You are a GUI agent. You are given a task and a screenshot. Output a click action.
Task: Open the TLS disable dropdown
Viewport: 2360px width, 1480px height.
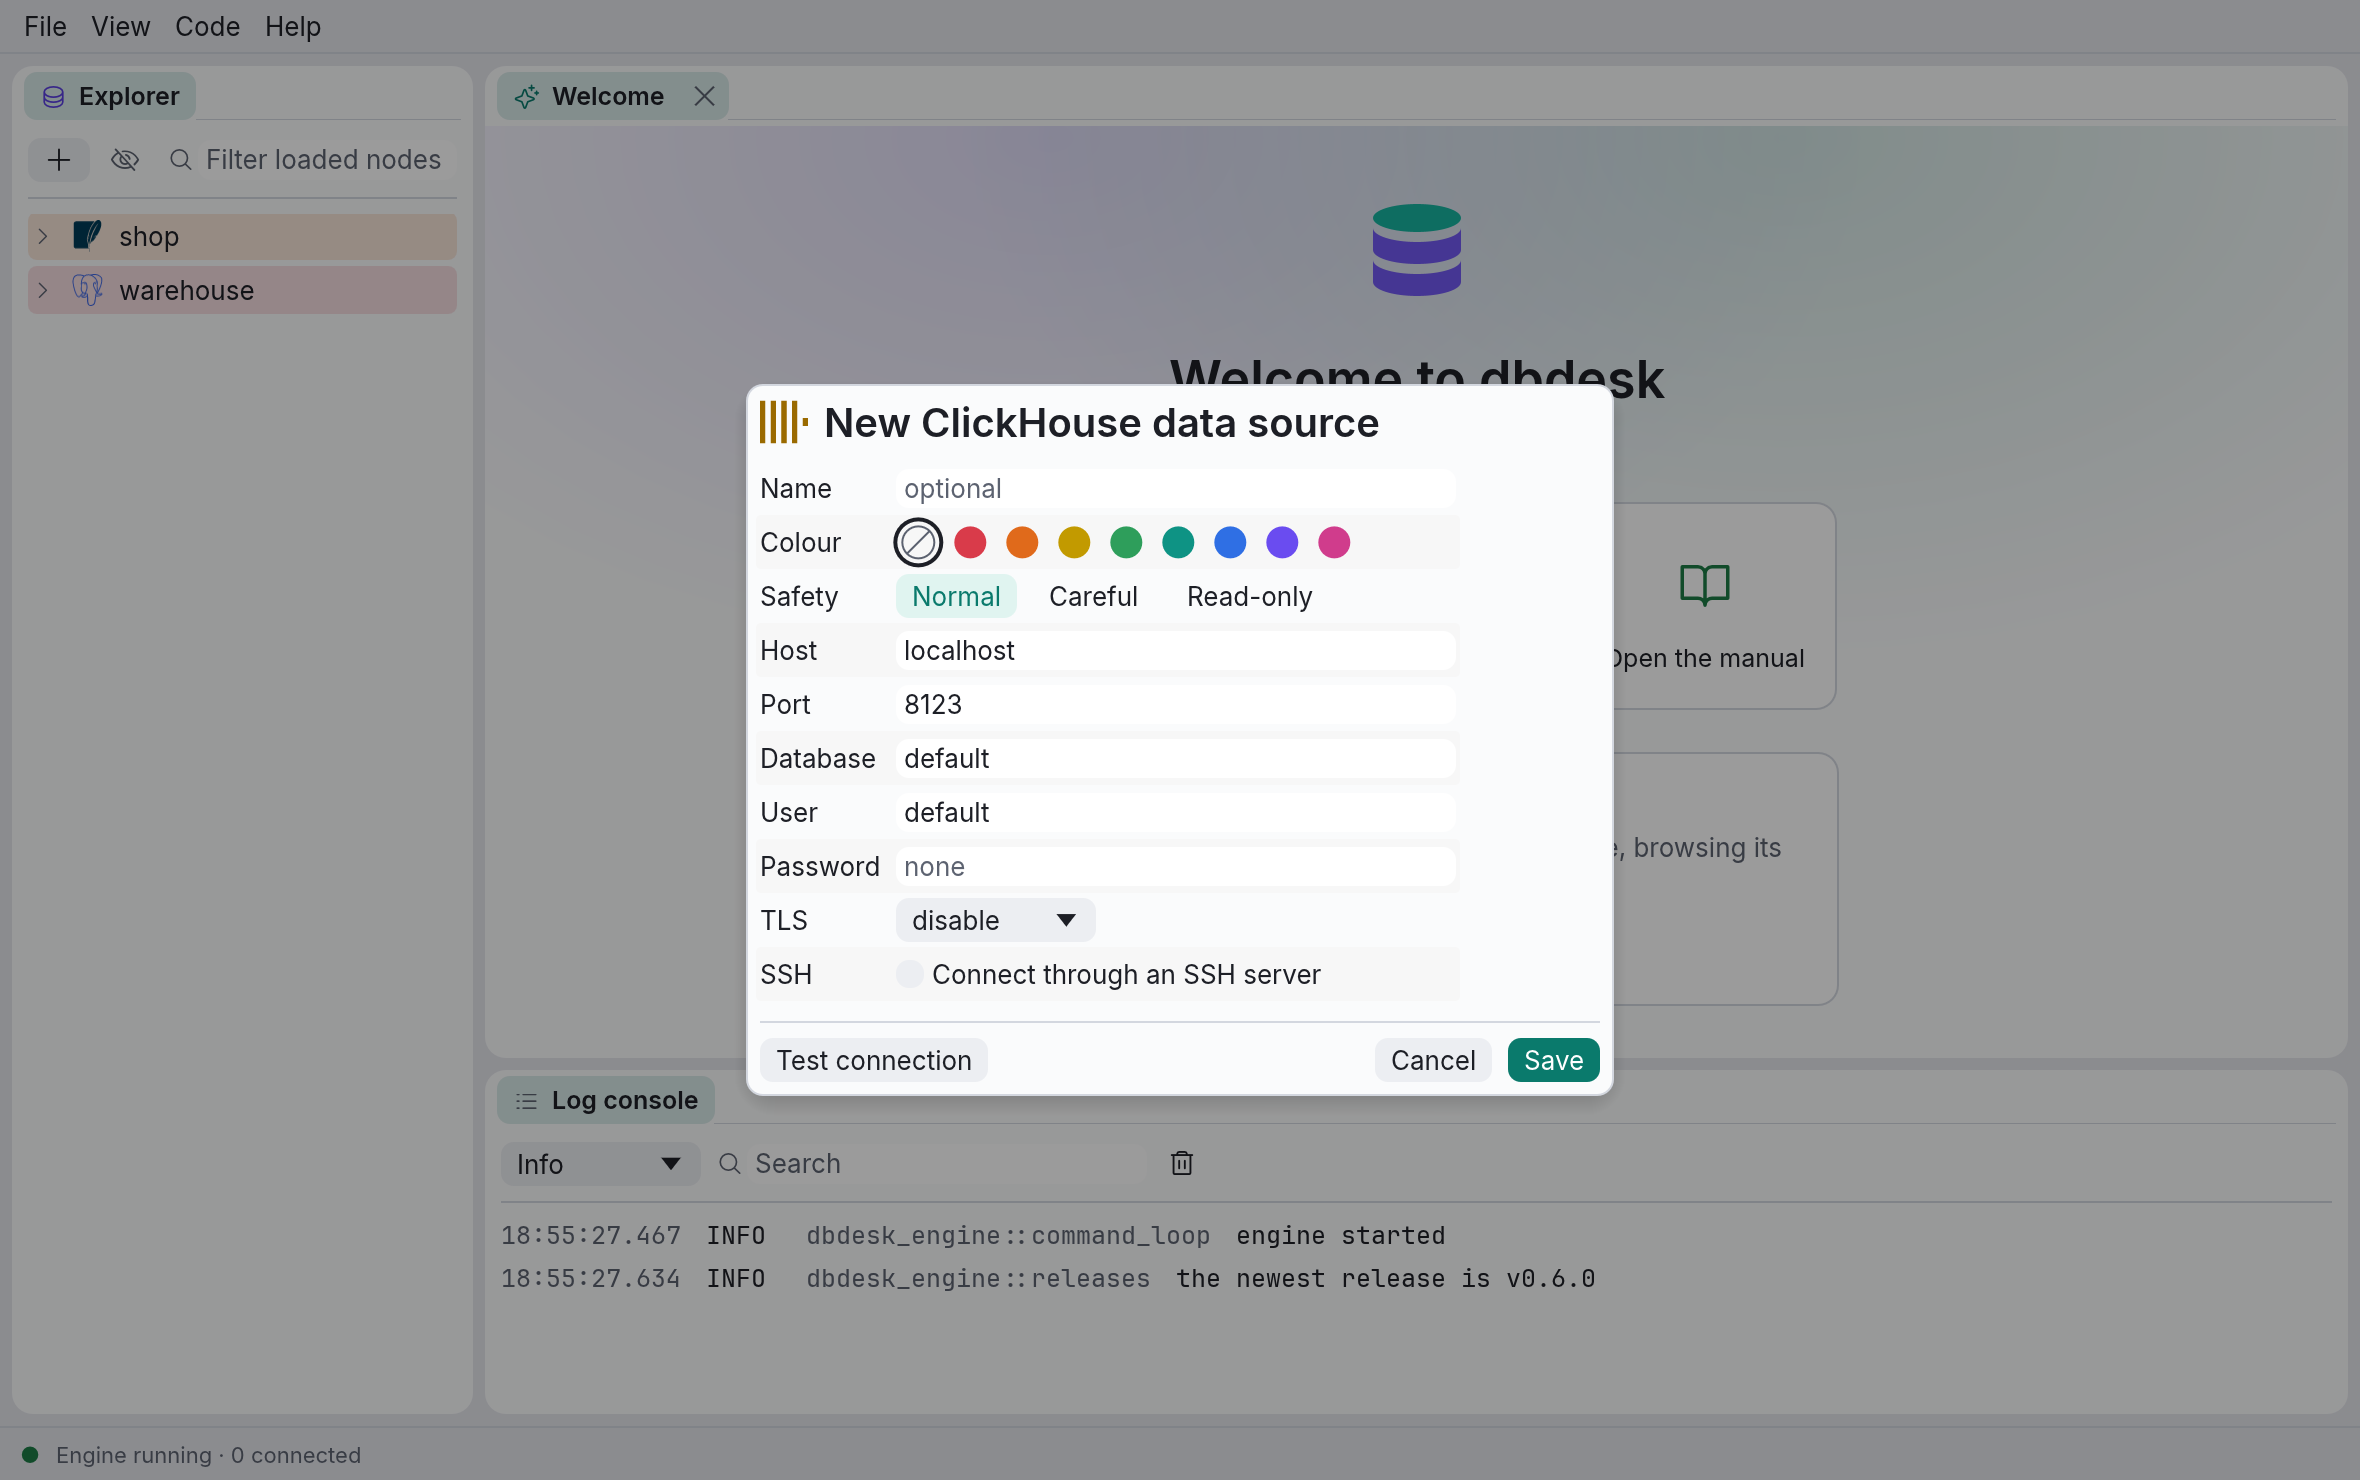coord(995,920)
